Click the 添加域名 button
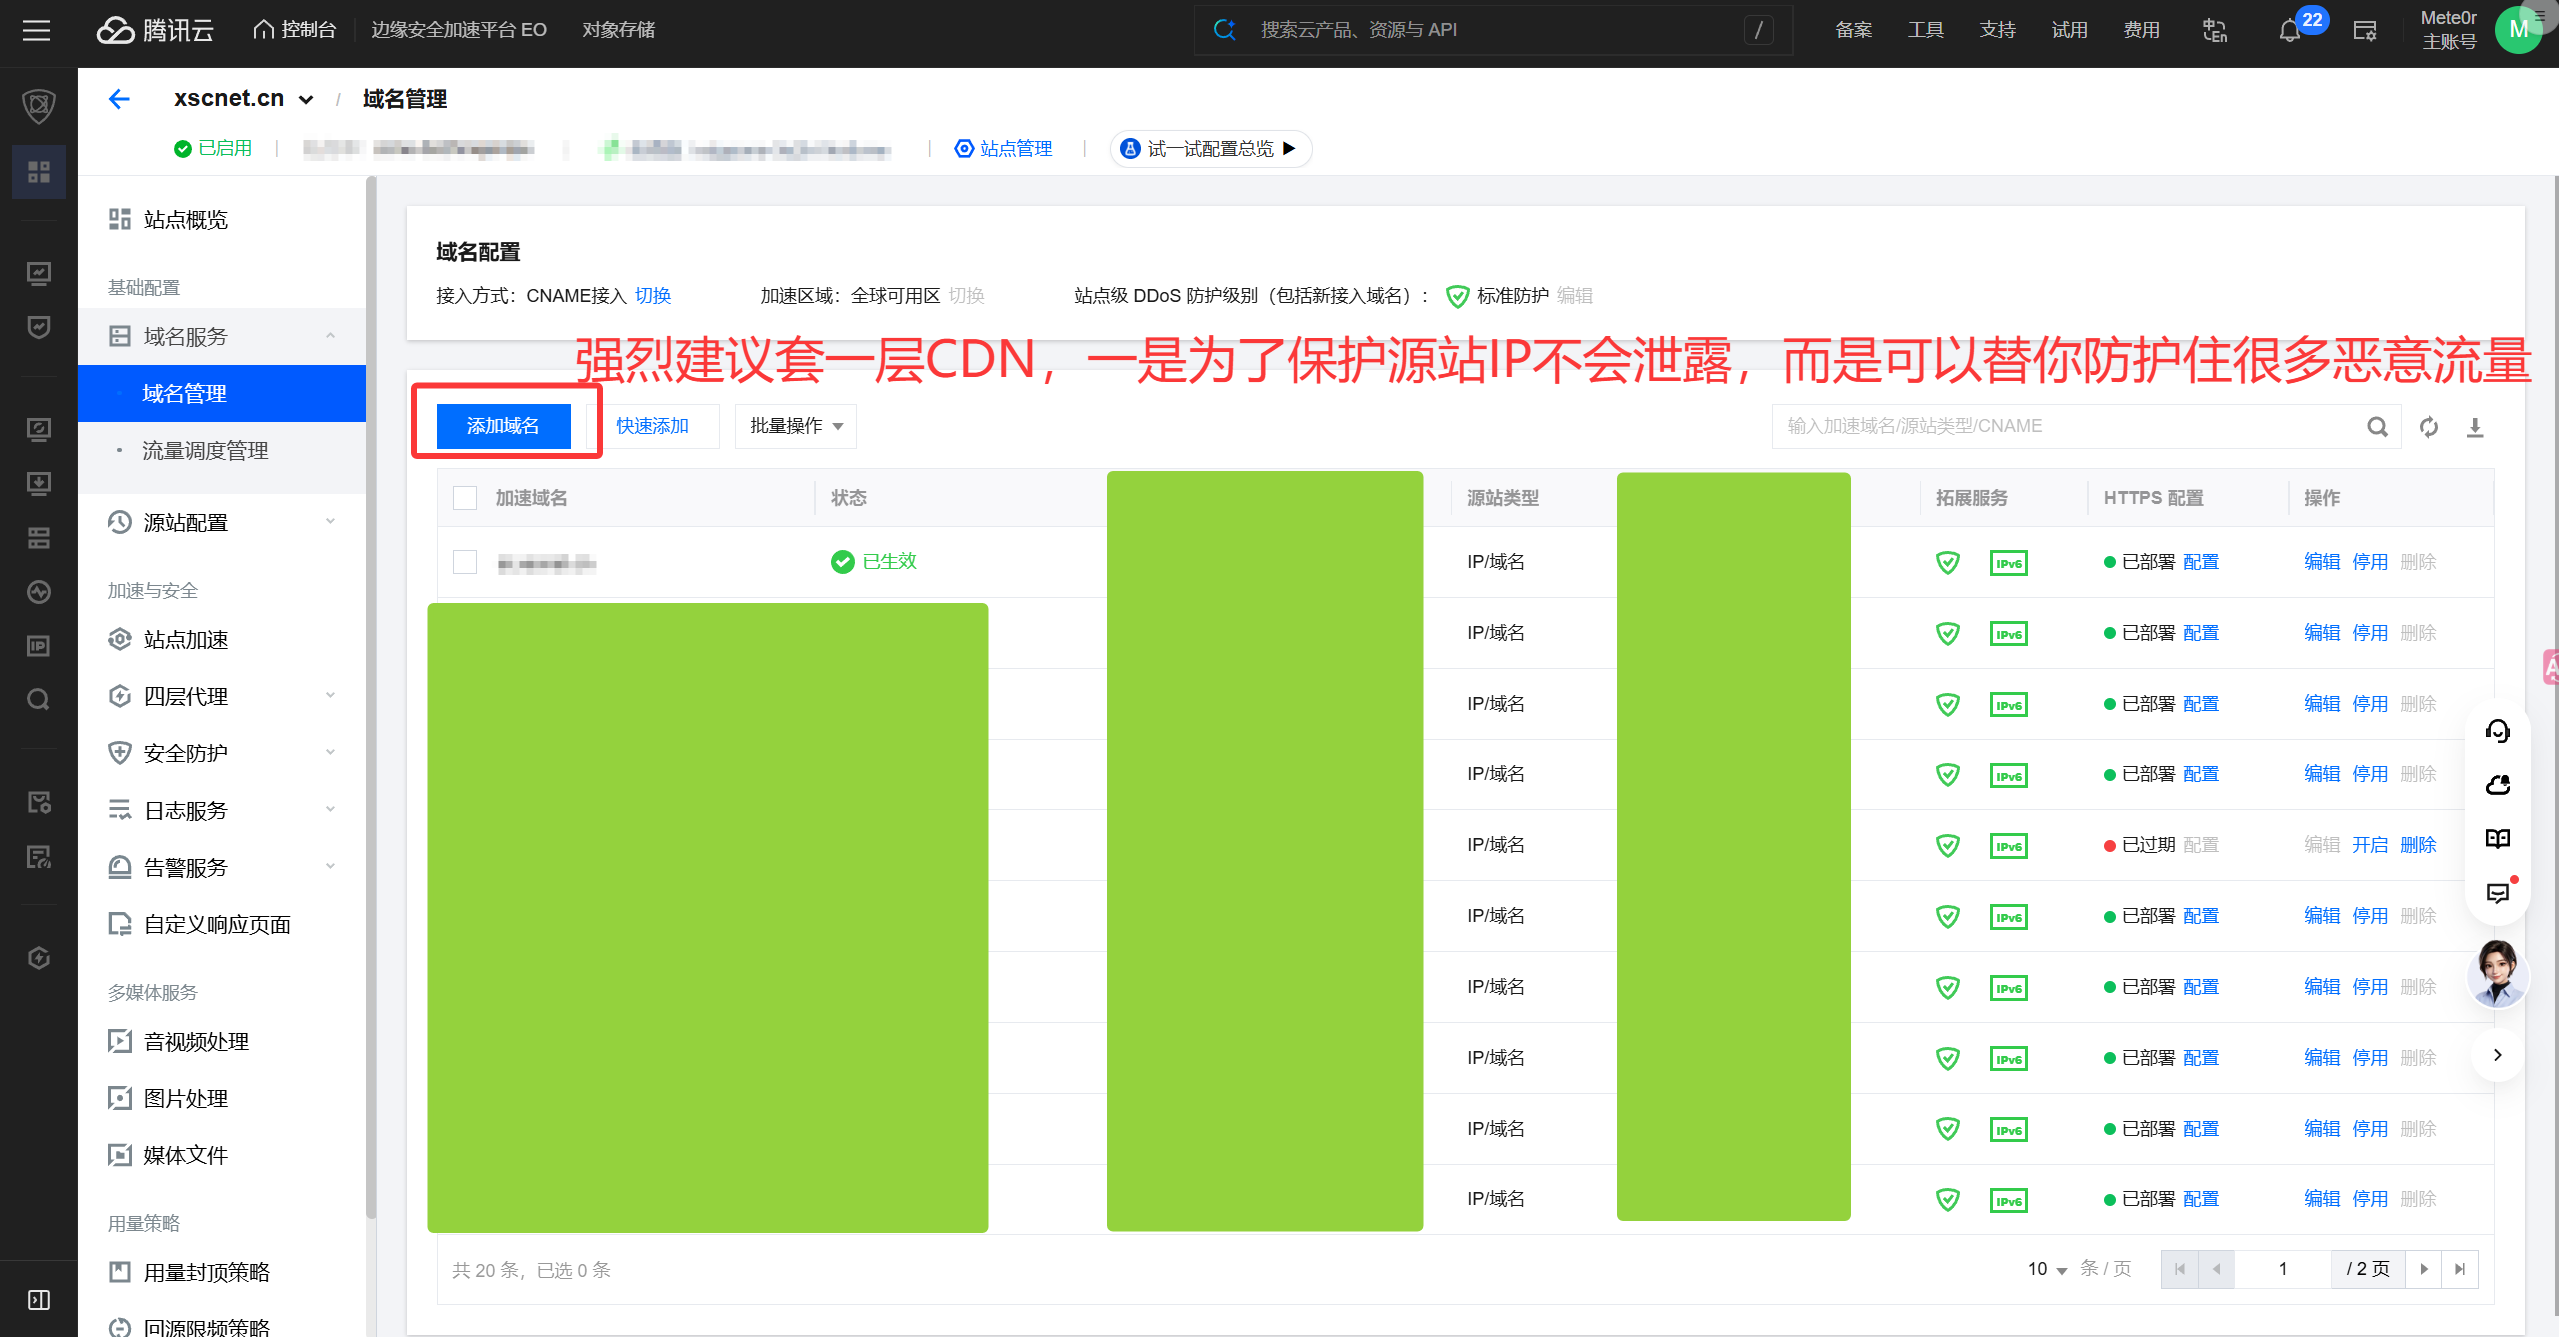The image size is (2559, 1337). (x=503, y=426)
